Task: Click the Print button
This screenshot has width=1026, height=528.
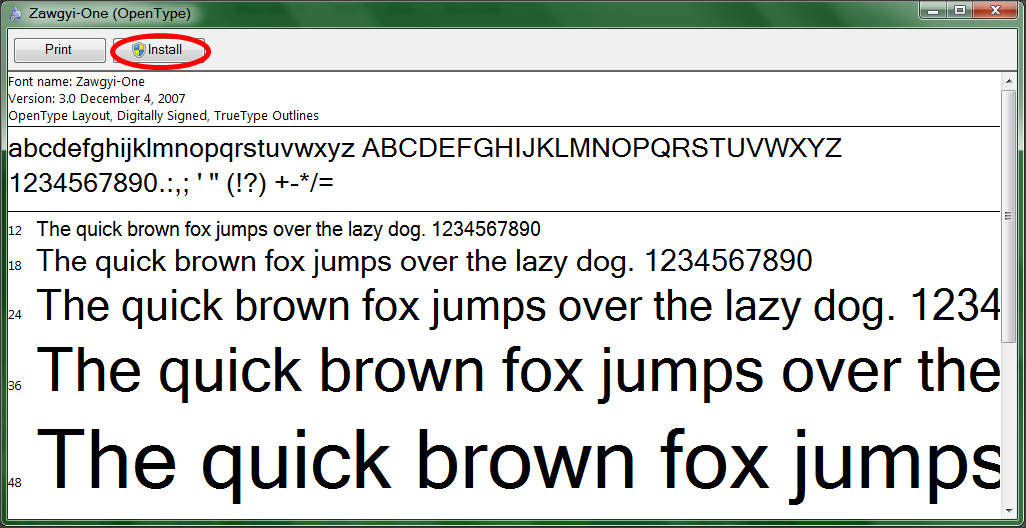Action: (59, 50)
